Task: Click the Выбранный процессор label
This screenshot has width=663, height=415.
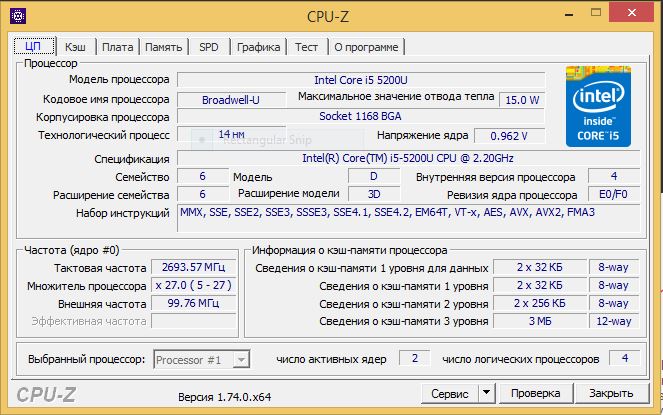Action: pos(87,359)
